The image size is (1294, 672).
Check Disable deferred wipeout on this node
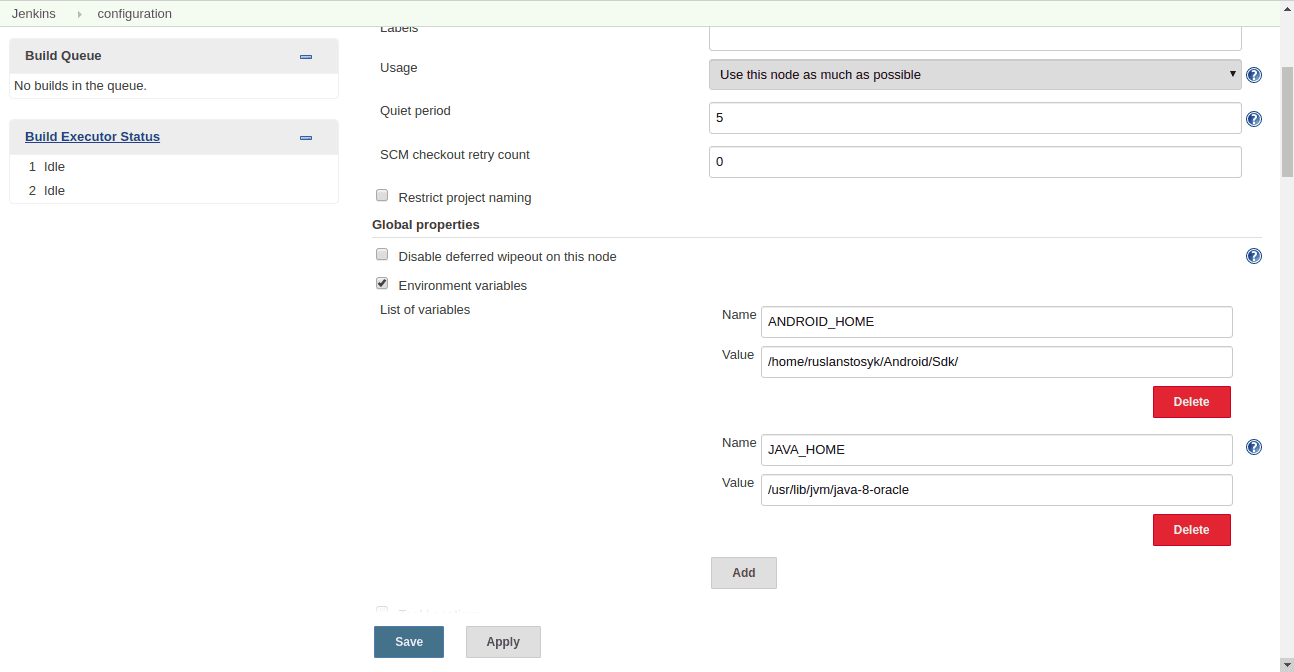[x=382, y=255]
